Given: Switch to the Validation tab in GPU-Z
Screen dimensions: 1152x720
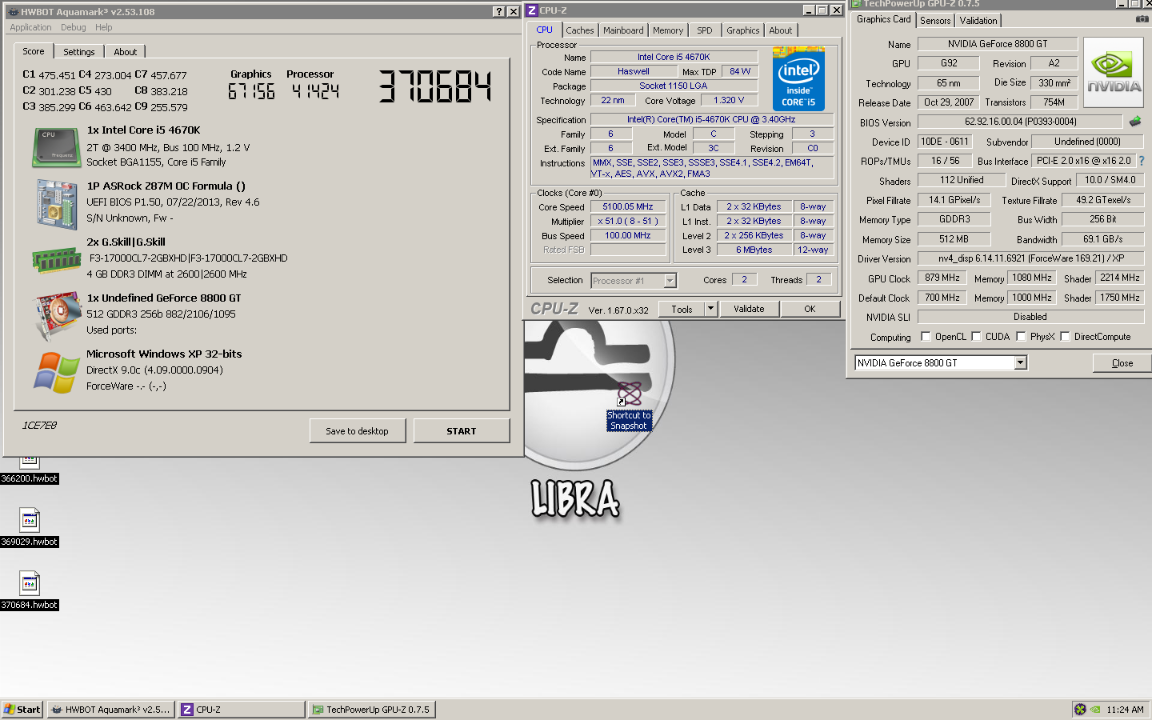Looking at the screenshot, I should click(979, 21).
